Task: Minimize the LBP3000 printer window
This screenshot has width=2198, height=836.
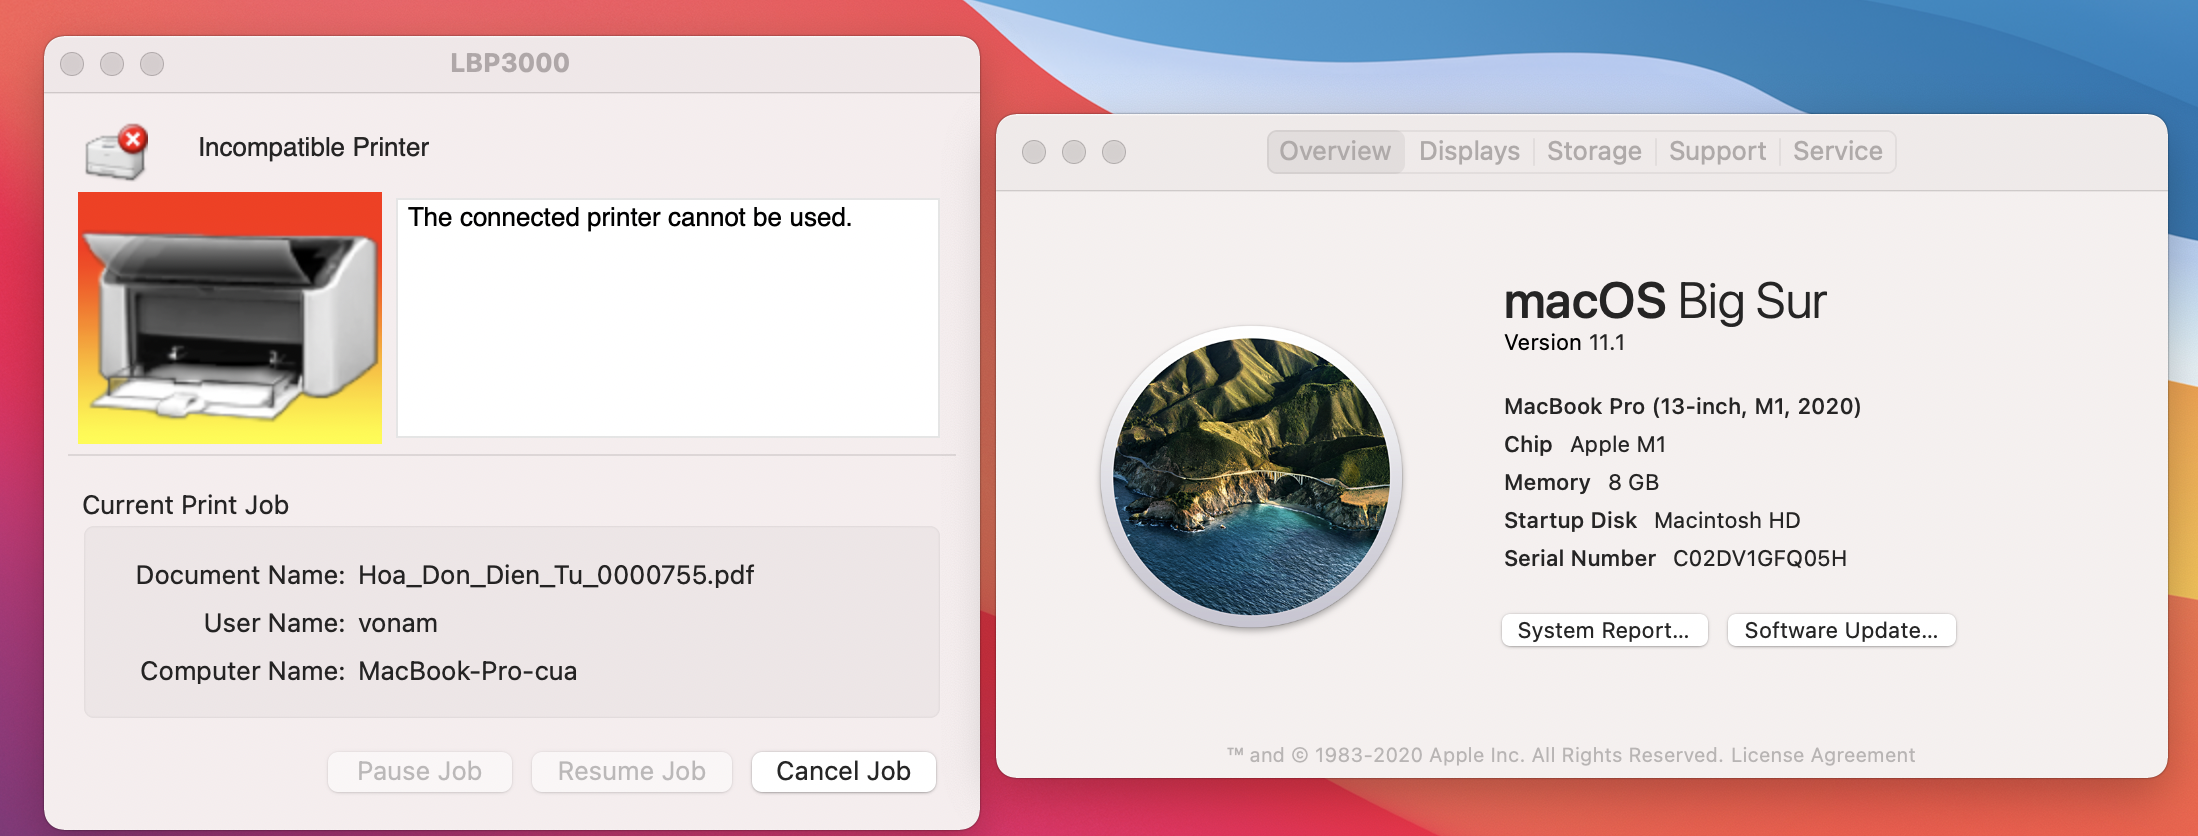Action: (112, 64)
